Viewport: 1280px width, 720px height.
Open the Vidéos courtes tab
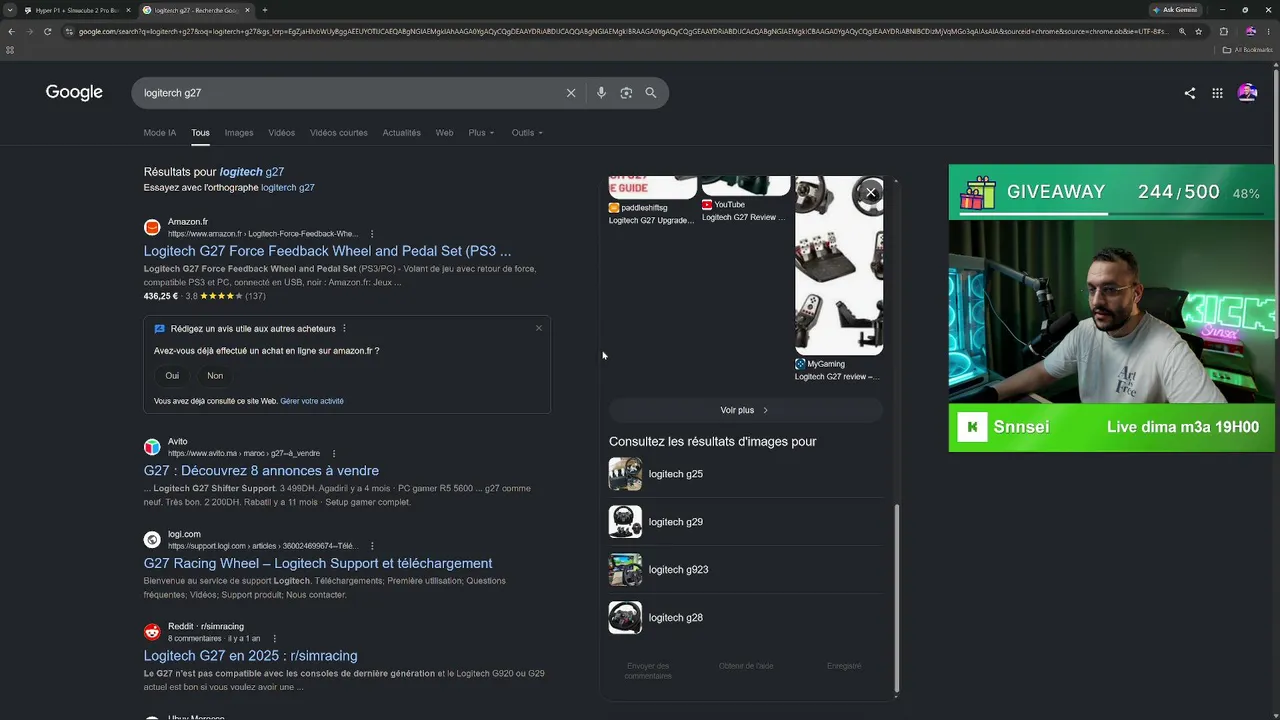coord(339,133)
